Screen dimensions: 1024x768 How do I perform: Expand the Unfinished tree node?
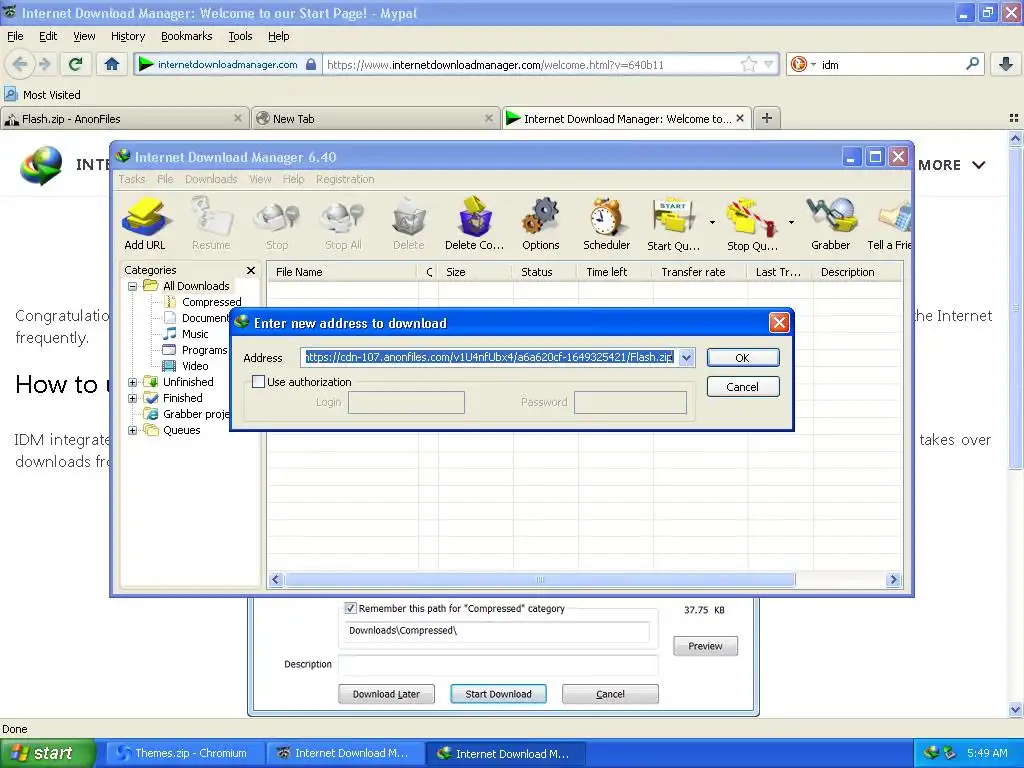point(133,382)
